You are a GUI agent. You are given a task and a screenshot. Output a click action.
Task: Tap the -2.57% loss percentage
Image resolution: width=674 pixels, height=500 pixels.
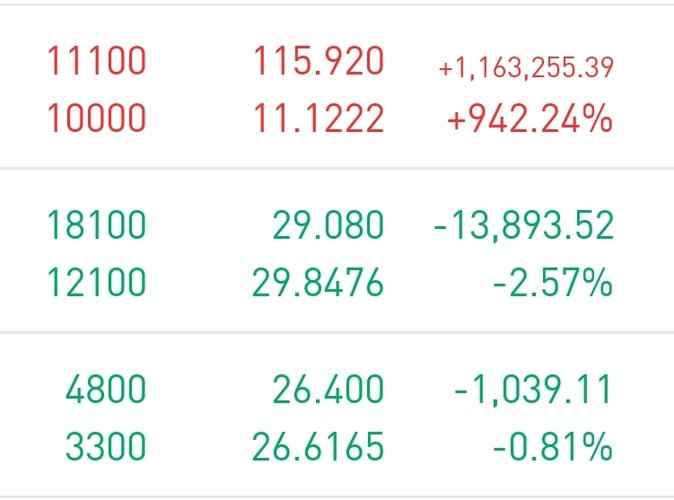(x=553, y=282)
